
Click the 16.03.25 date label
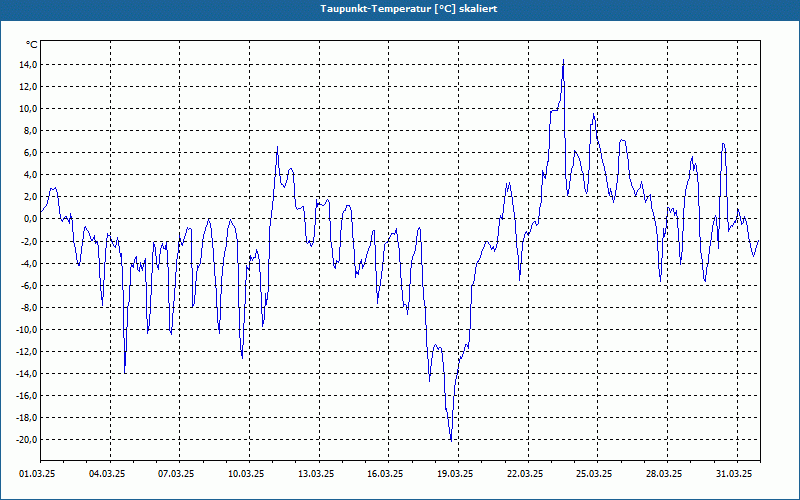point(385,474)
